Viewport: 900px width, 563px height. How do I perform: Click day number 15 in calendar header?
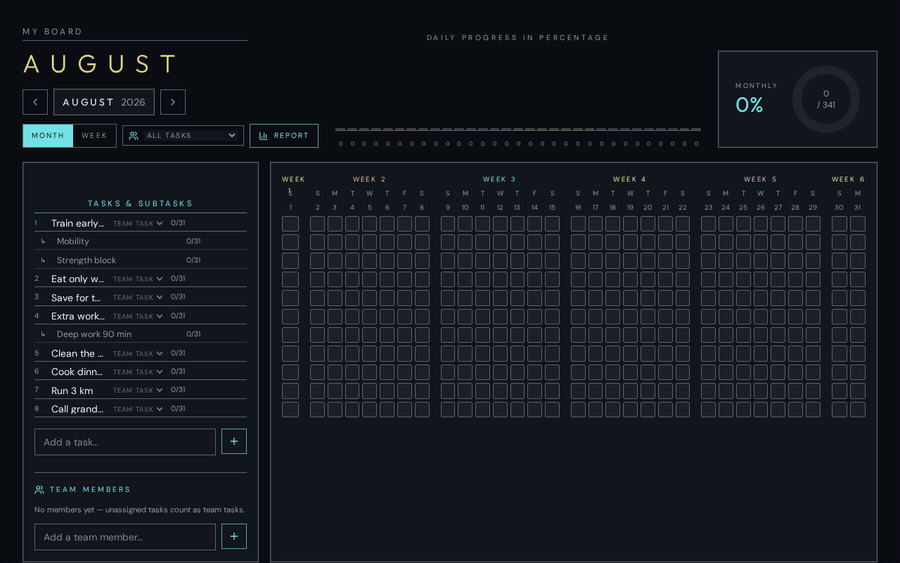552,207
